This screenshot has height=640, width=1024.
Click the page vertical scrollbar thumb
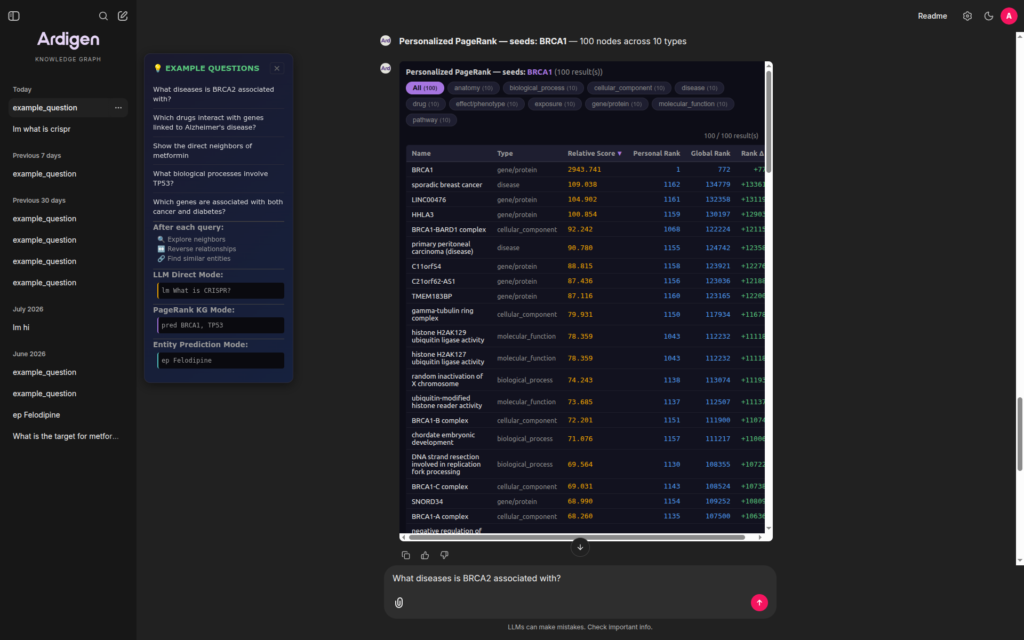(1019, 434)
